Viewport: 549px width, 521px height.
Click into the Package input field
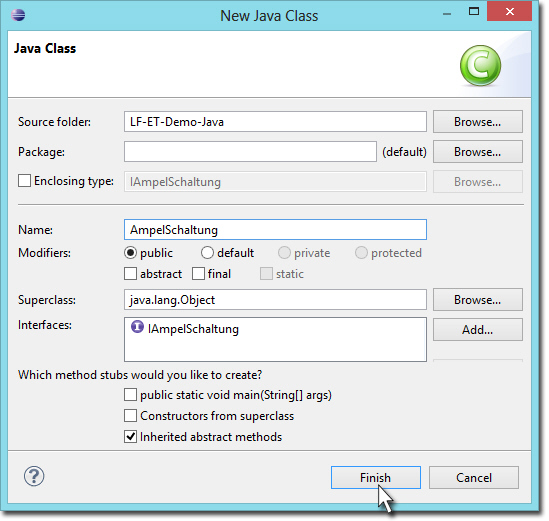click(250, 152)
